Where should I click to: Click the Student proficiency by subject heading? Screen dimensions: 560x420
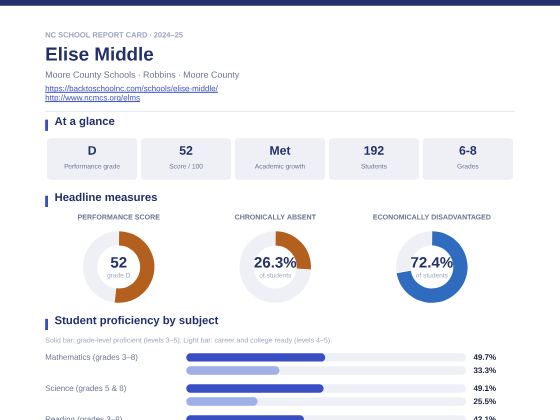coord(136,320)
